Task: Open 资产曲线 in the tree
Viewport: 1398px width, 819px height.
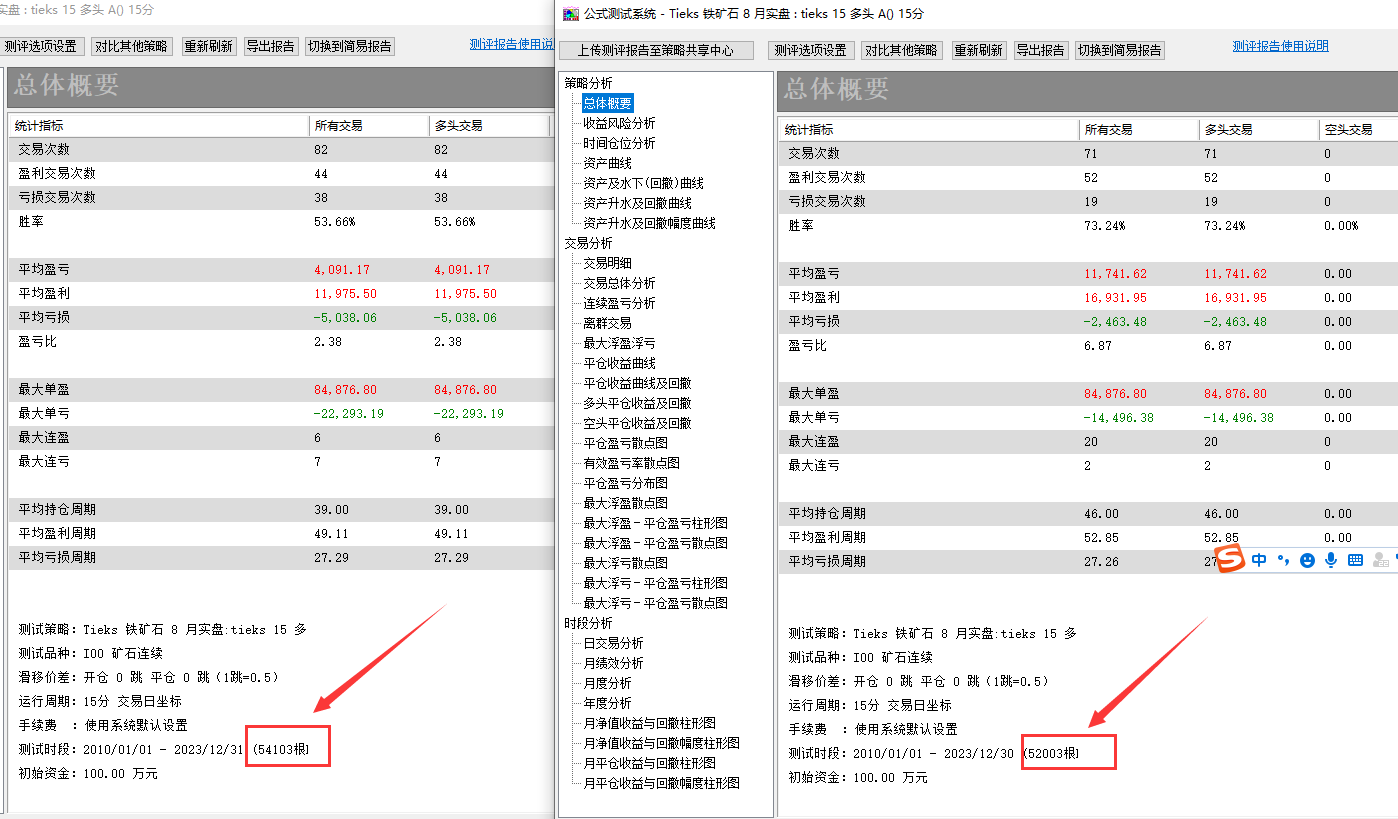Action: [608, 163]
